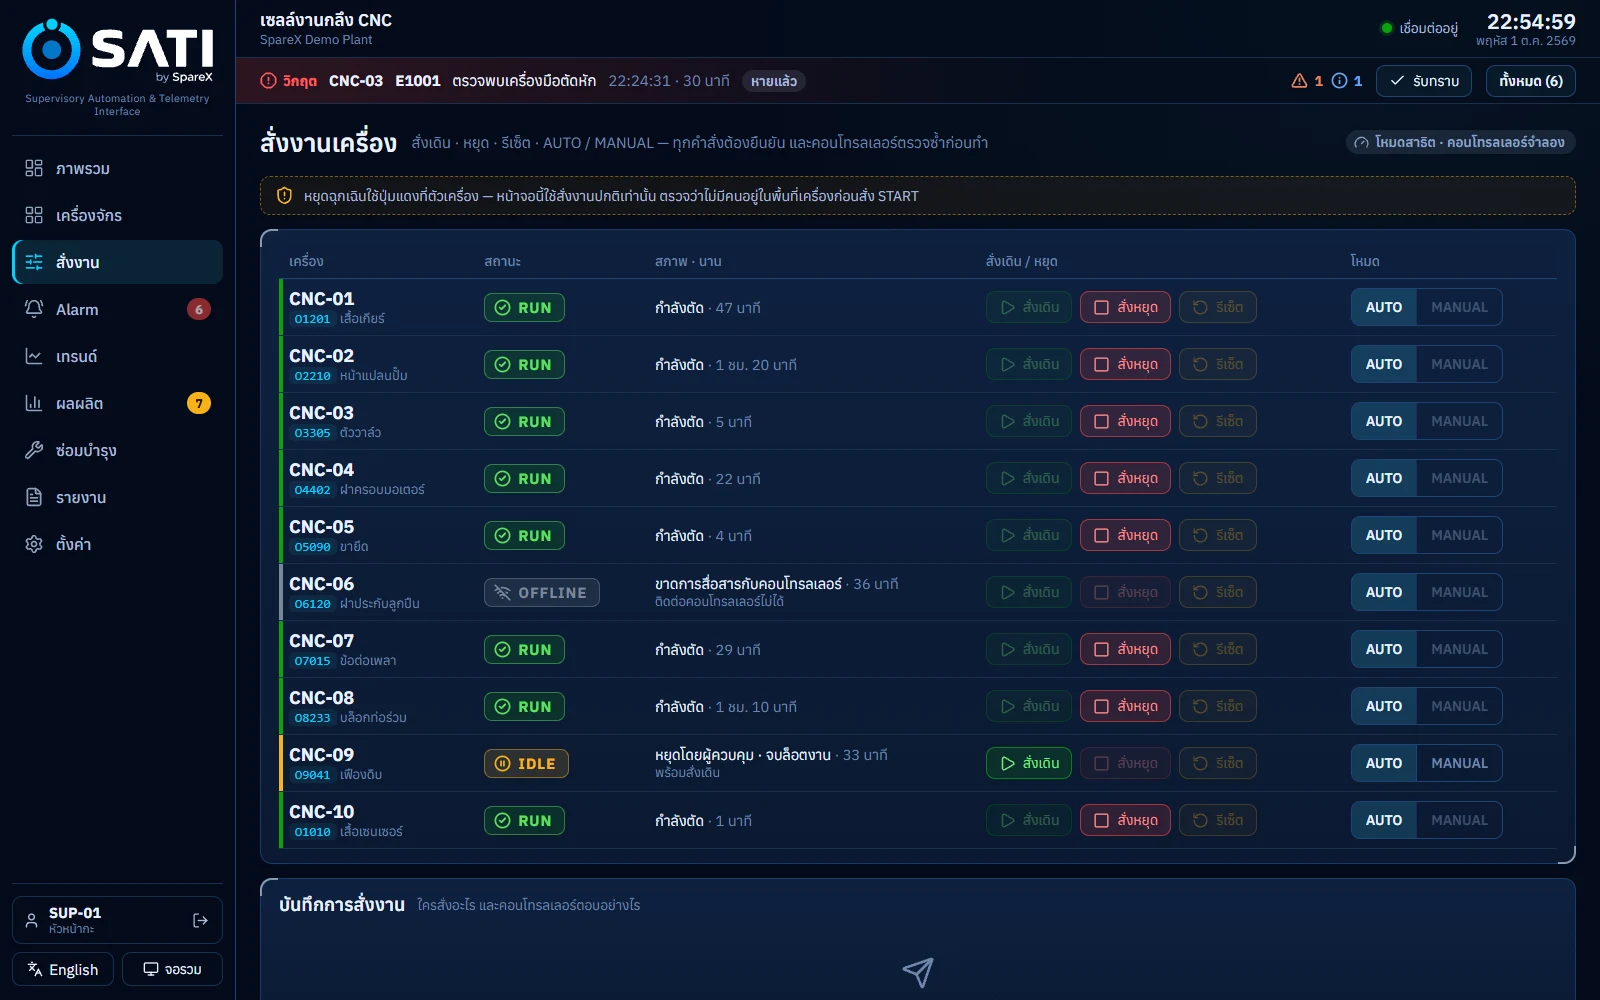Start CNC-09 with สั่งเดิน button

(x=1029, y=763)
